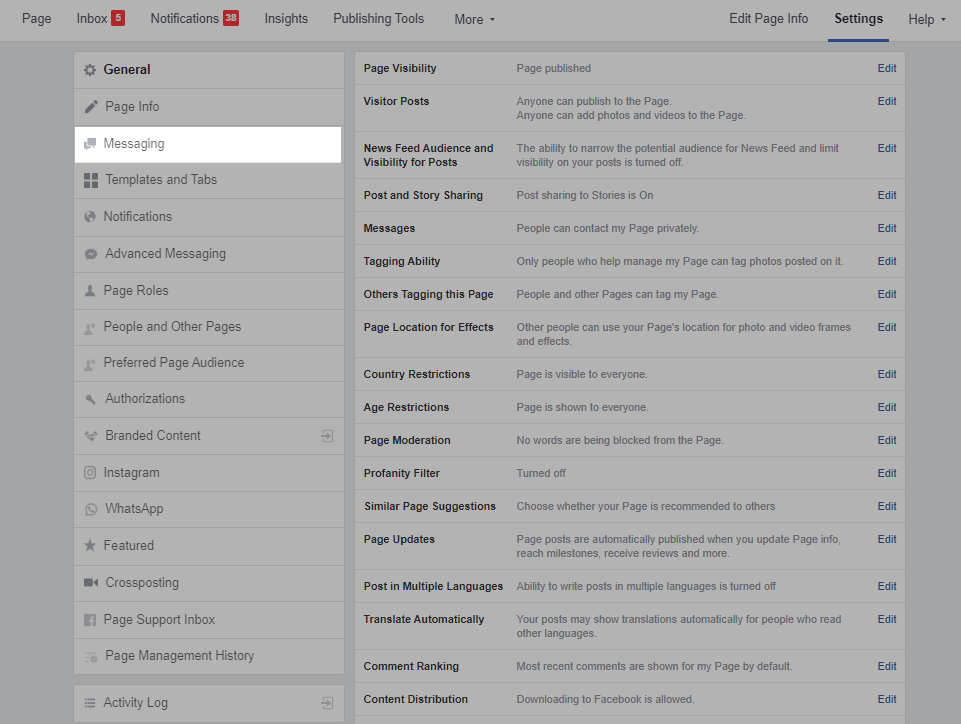Switch to the Insights tab
The width and height of the screenshot is (961, 724).
click(x=286, y=18)
